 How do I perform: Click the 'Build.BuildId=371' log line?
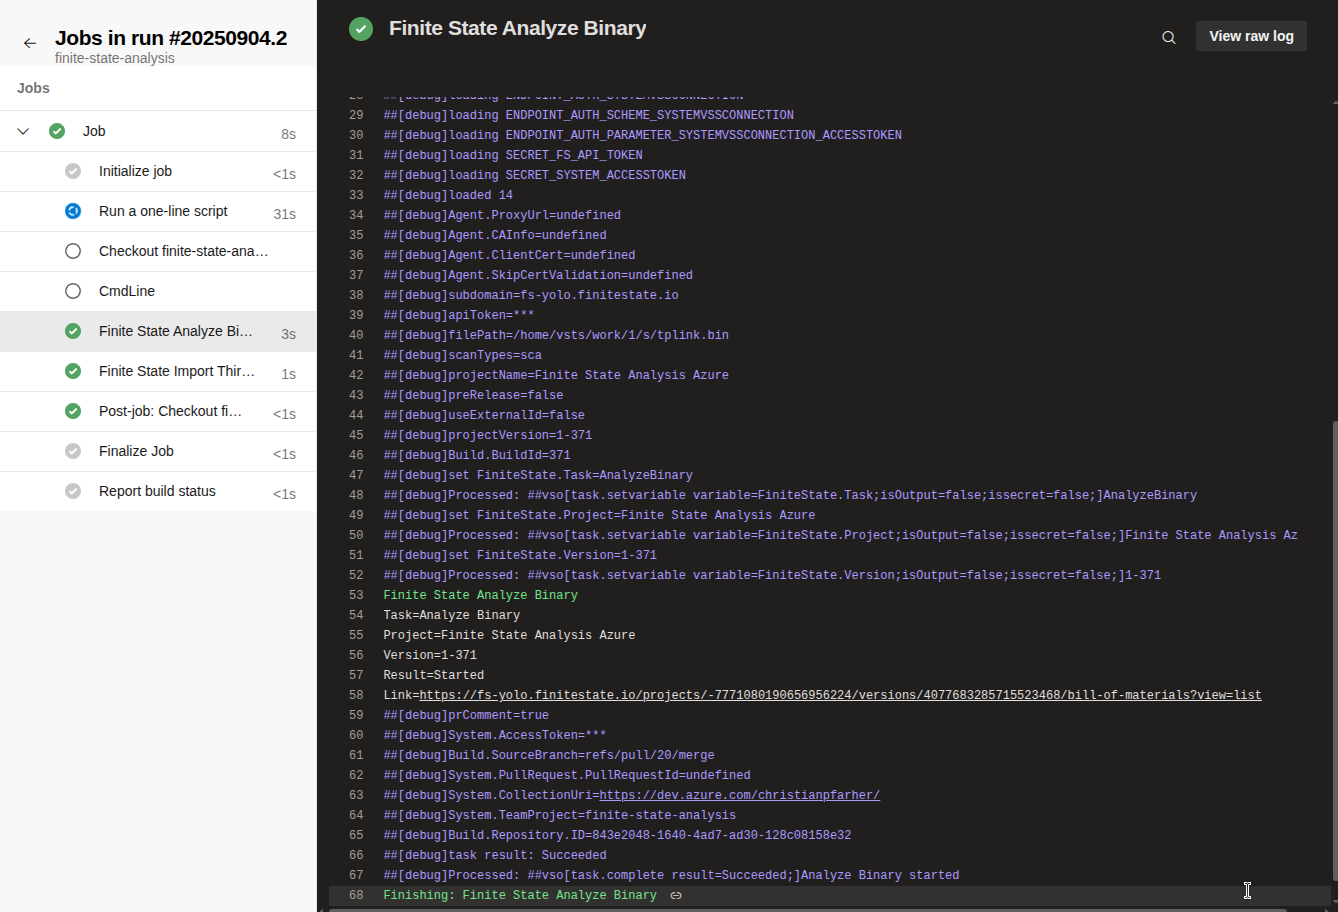477,455
